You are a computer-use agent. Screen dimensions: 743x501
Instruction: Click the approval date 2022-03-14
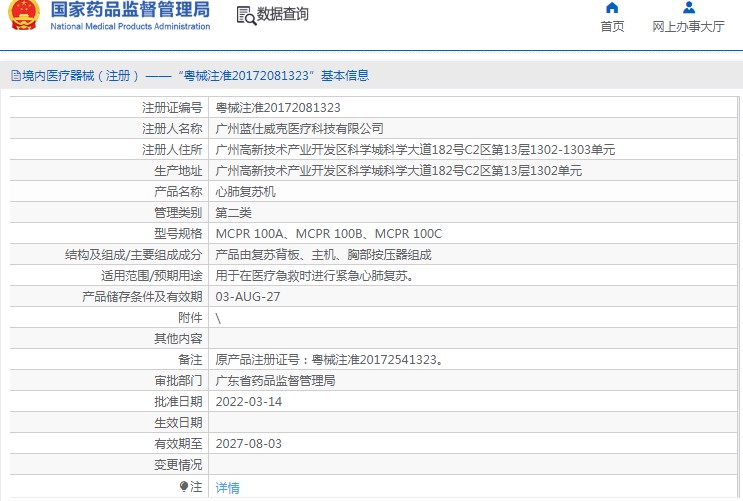[x=247, y=402]
